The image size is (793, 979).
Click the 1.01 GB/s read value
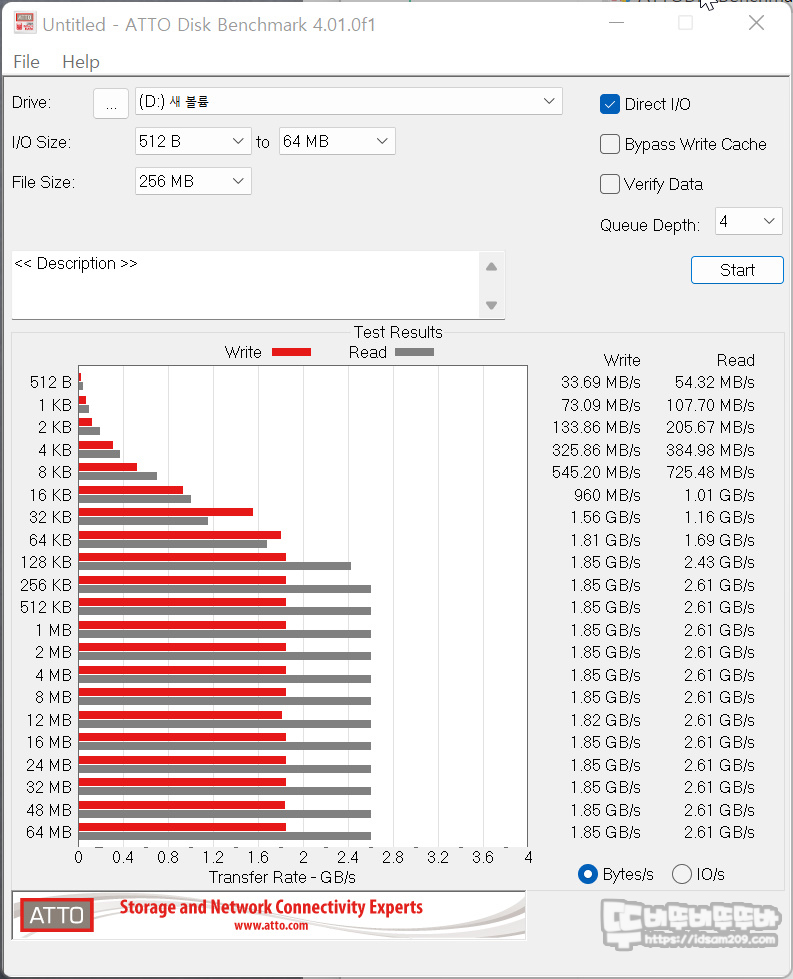point(719,495)
